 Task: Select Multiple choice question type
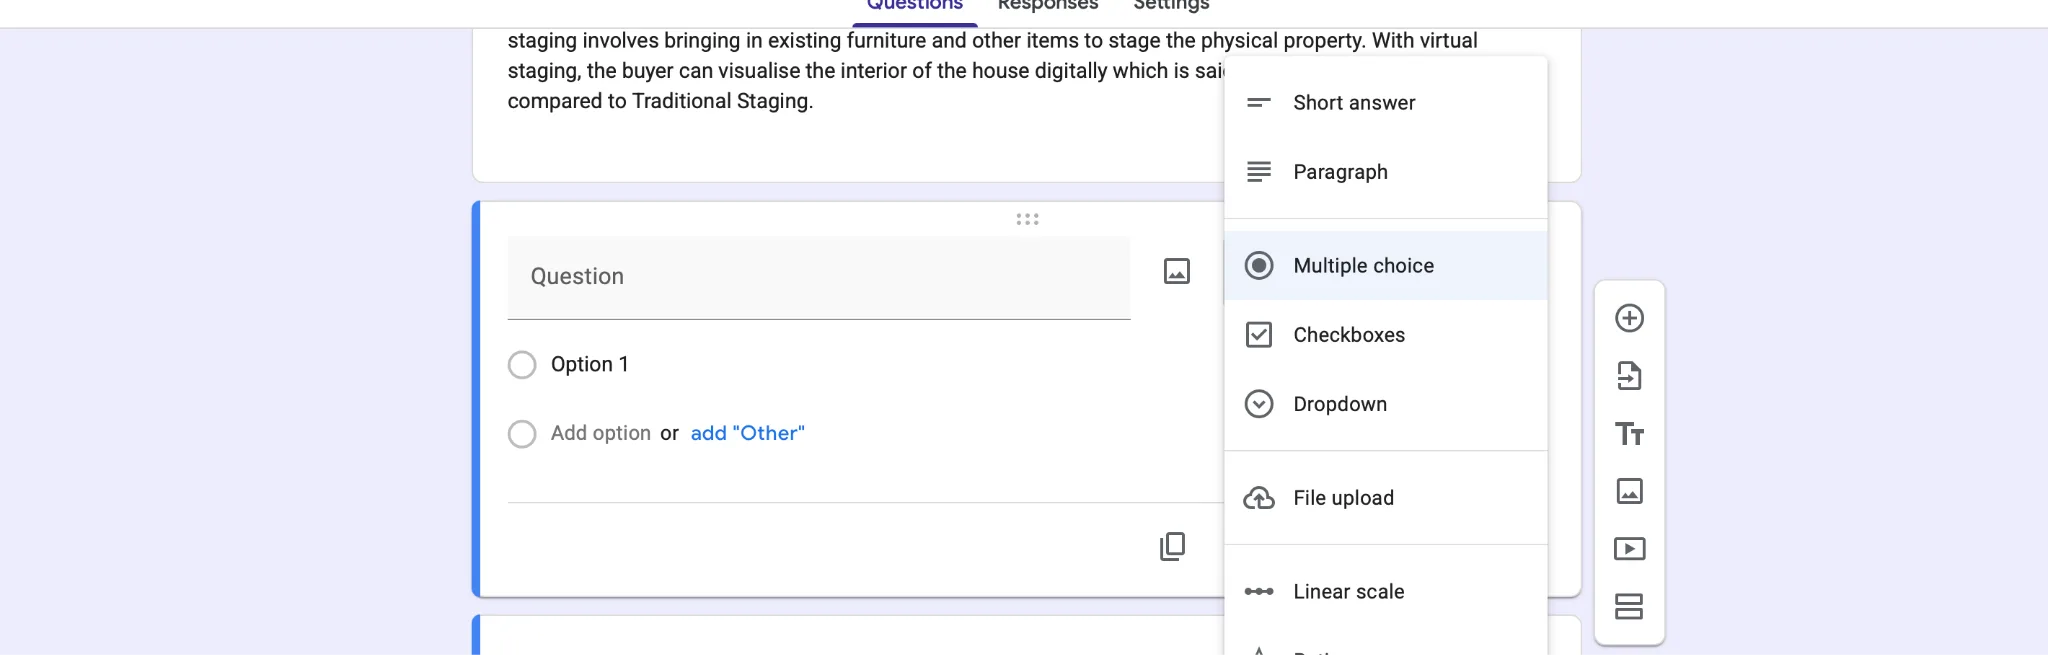click(x=1386, y=266)
